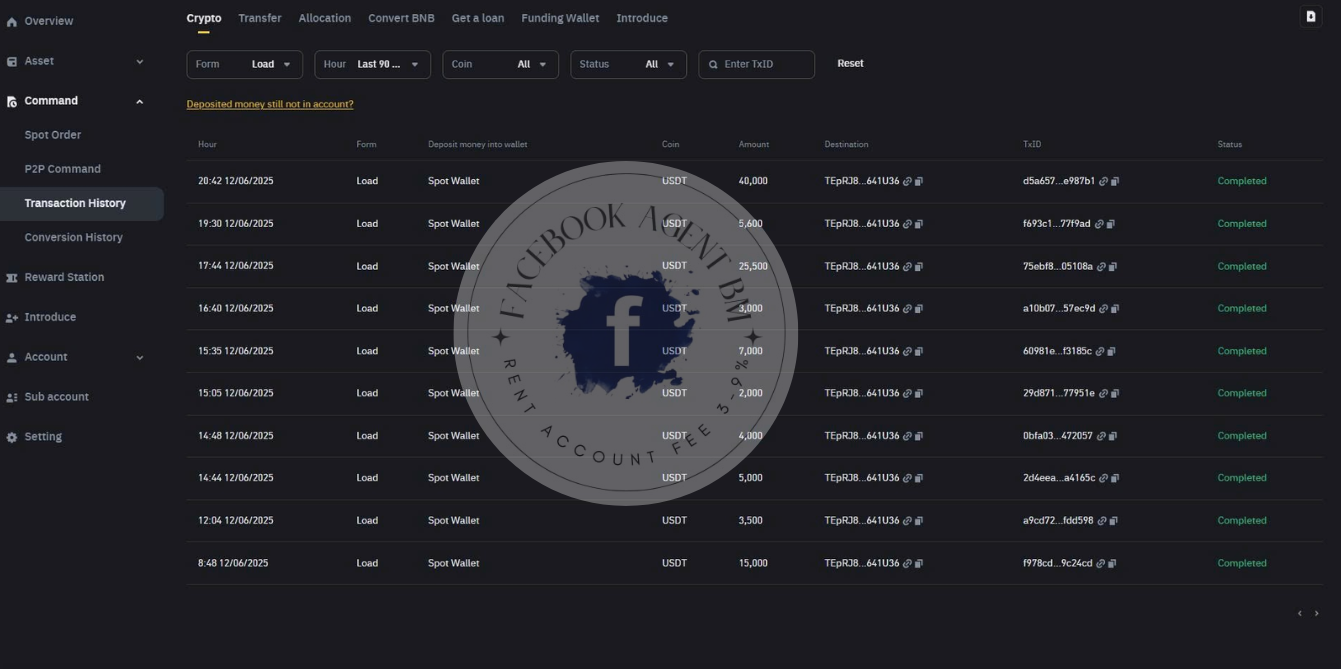
Task: Open the Hour Last 90 dropdown
Action: tap(373, 64)
